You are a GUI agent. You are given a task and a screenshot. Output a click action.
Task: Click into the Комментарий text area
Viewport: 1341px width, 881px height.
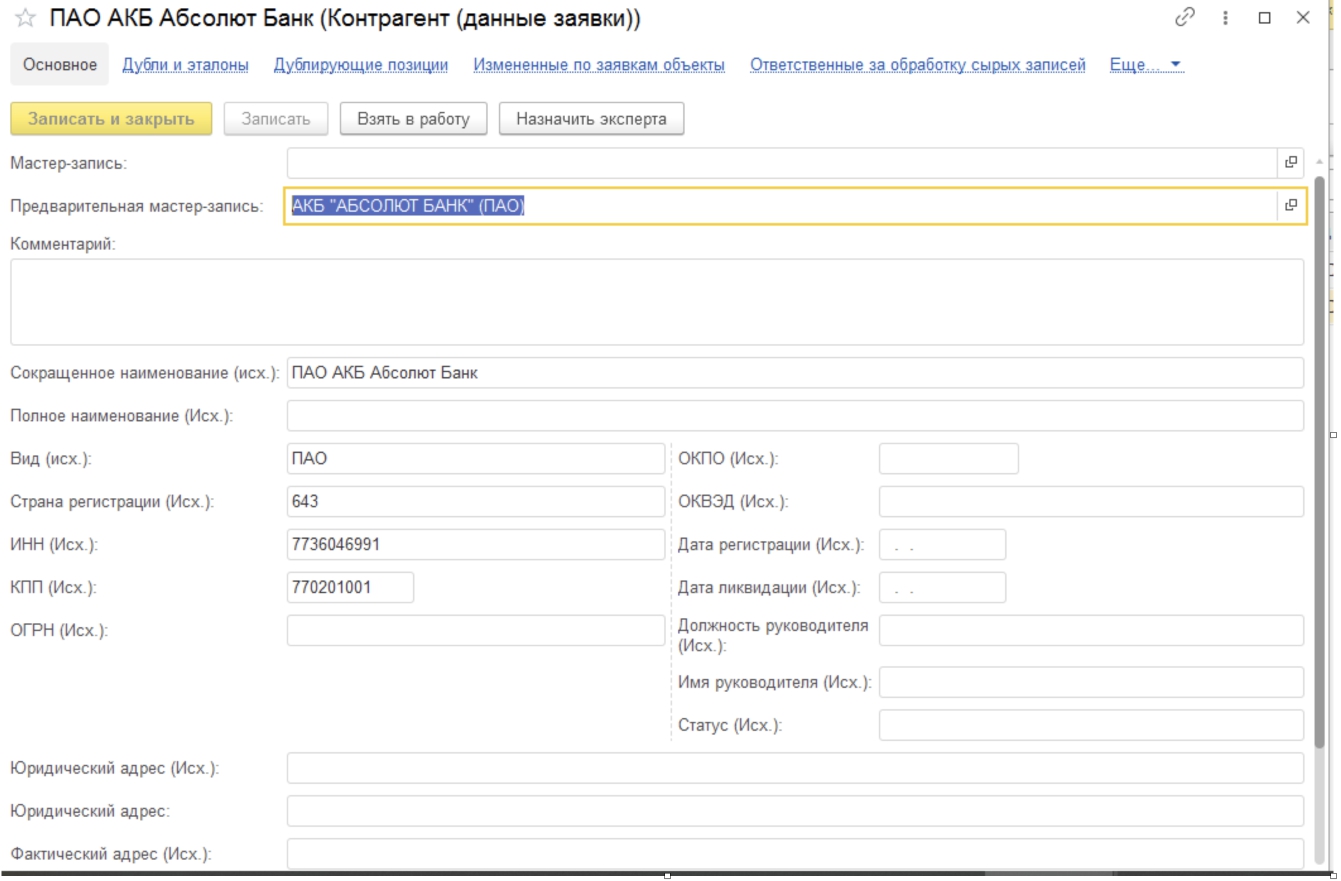(x=657, y=302)
